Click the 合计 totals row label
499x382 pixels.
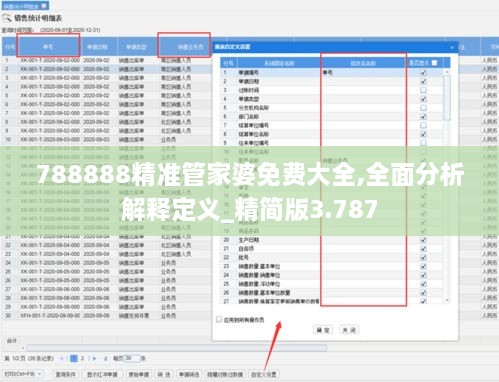tap(12, 340)
